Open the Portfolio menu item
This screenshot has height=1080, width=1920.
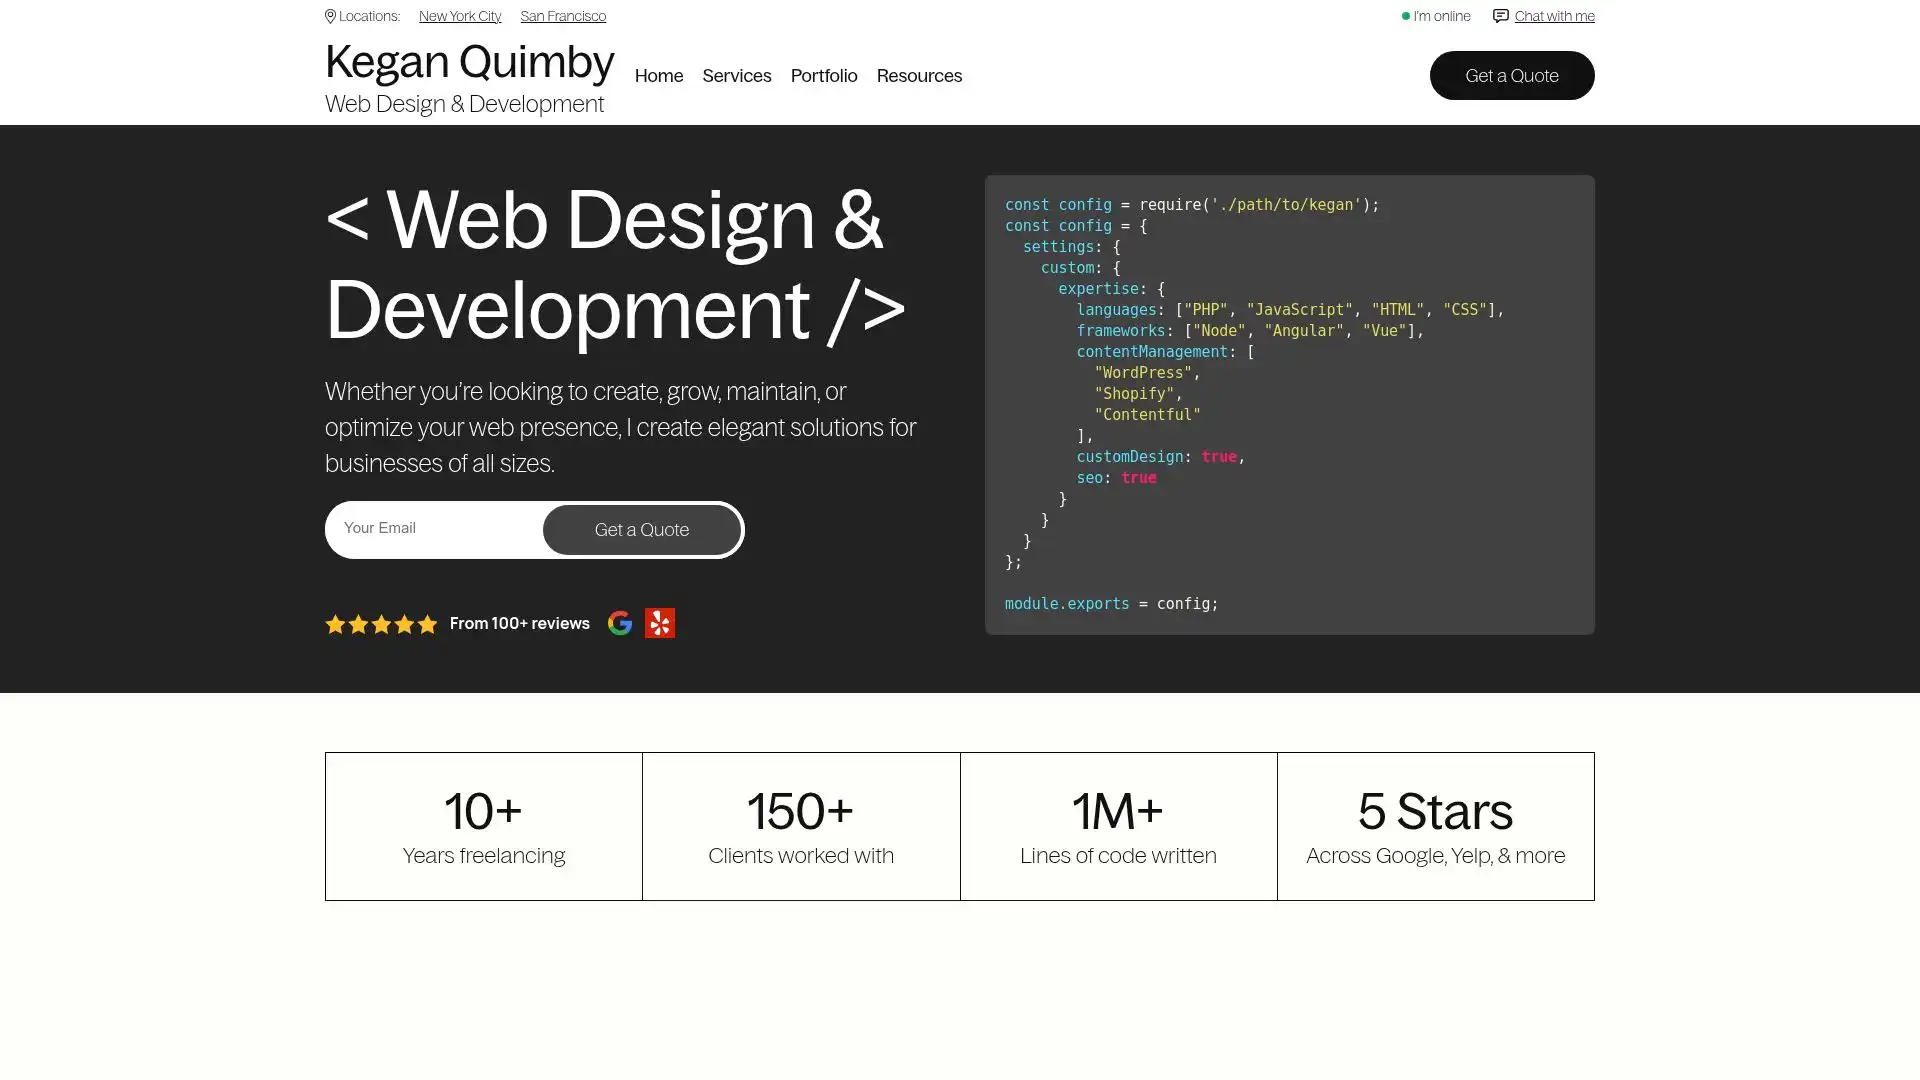pos(824,76)
